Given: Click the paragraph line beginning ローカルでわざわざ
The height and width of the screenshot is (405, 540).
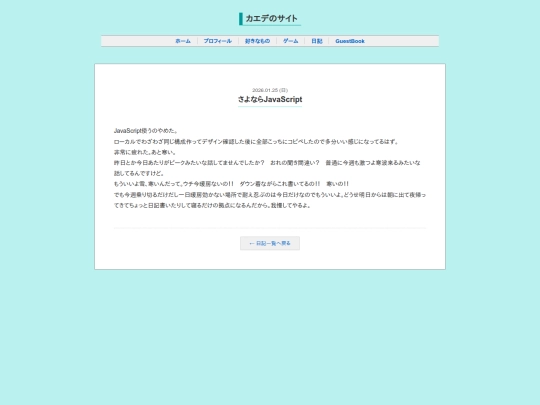Looking at the screenshot, I should (x=256, y=142).
